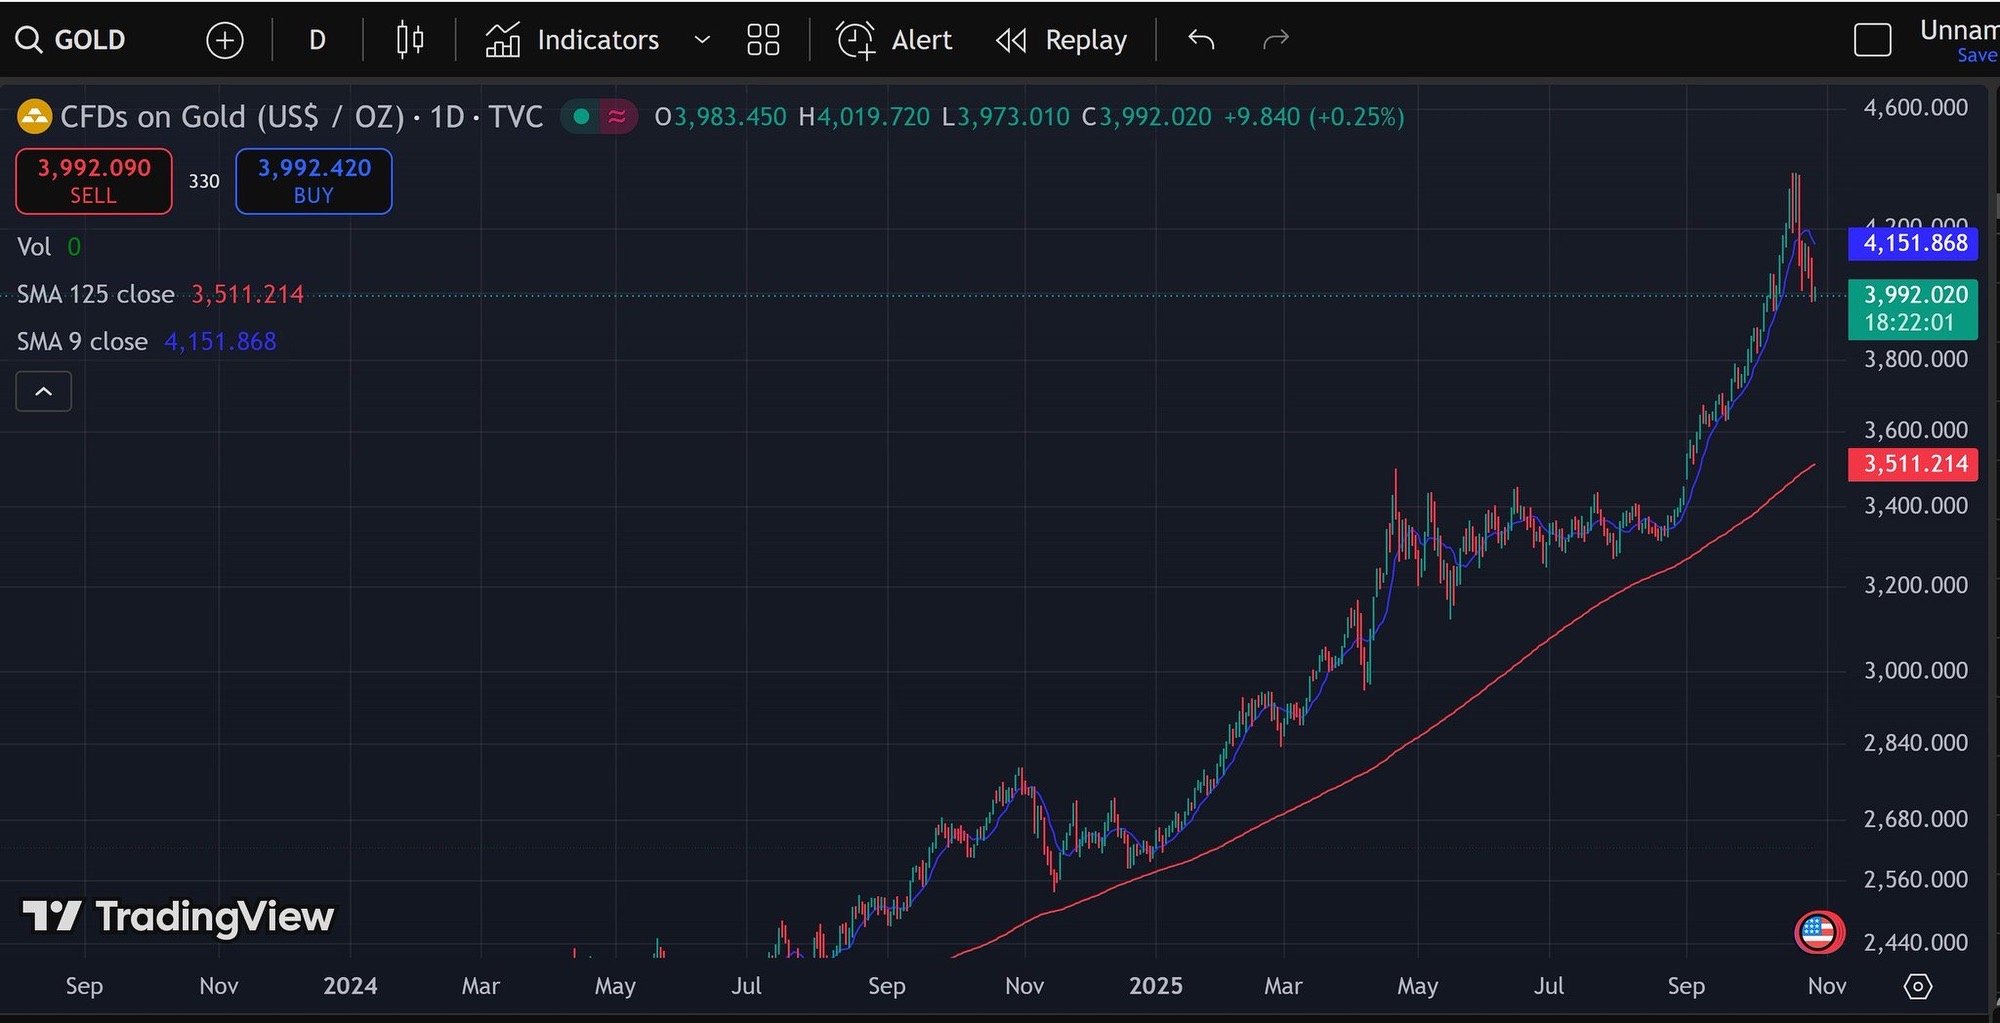Expand the Indicators favorites dropdown arrow

tap(702, 40)
